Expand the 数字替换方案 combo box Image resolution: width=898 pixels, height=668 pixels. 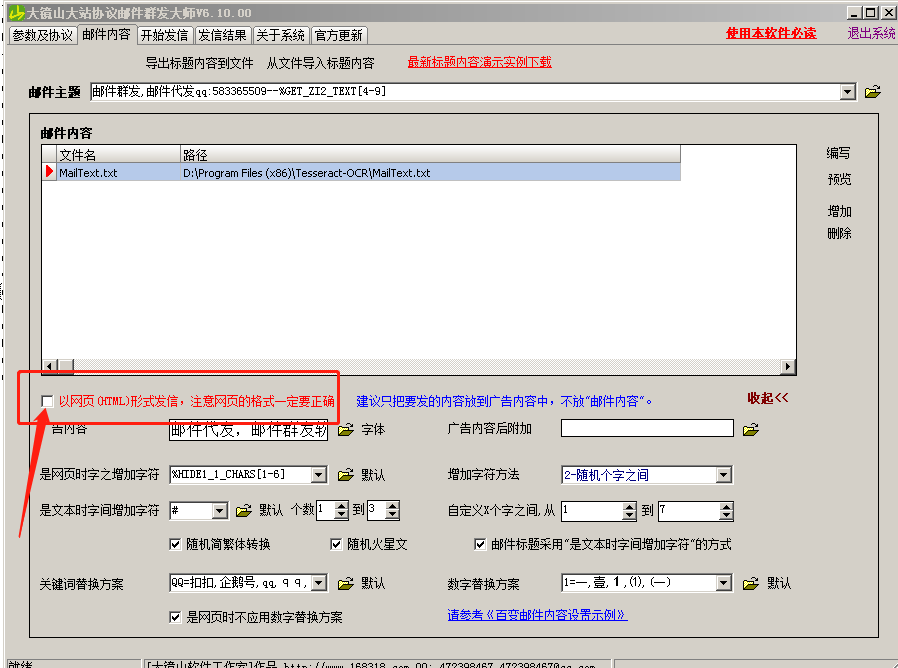(x=725, y=583)
